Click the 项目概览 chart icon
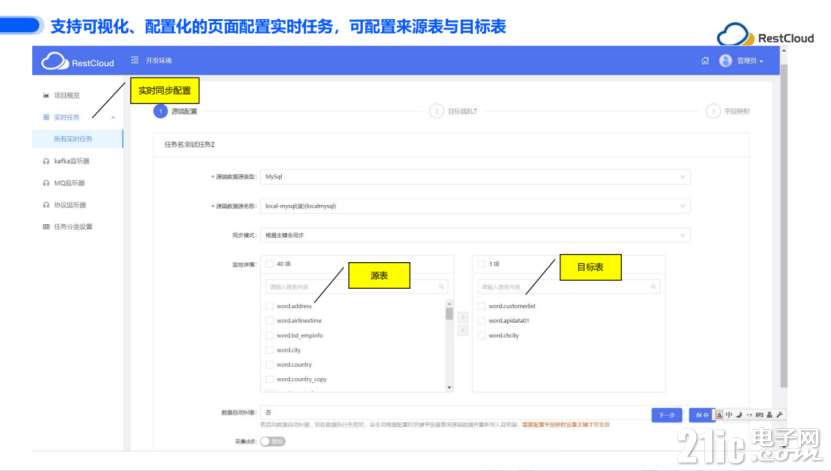This screenshot has width=831, height=471. pos(46,95)
